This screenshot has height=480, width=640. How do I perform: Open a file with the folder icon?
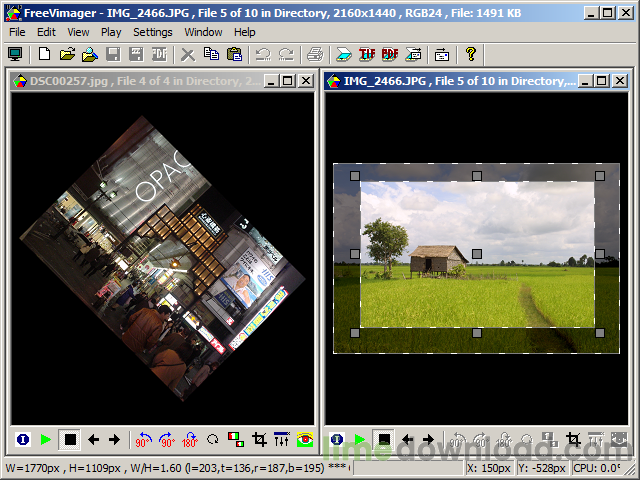[67, 54]
